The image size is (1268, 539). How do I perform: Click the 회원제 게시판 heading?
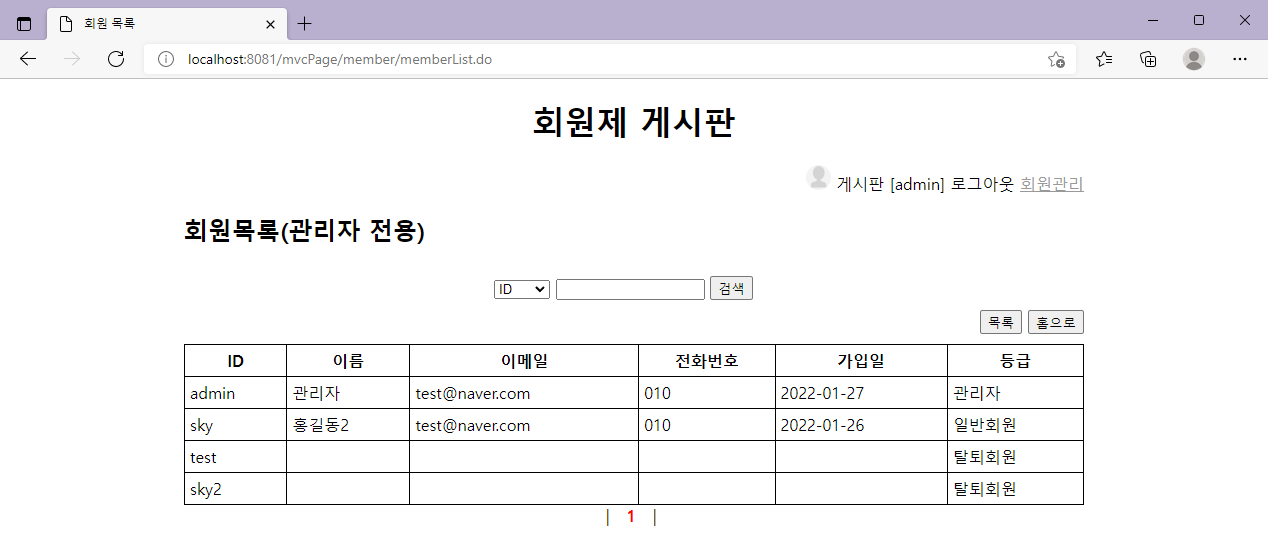click(634, 122)
